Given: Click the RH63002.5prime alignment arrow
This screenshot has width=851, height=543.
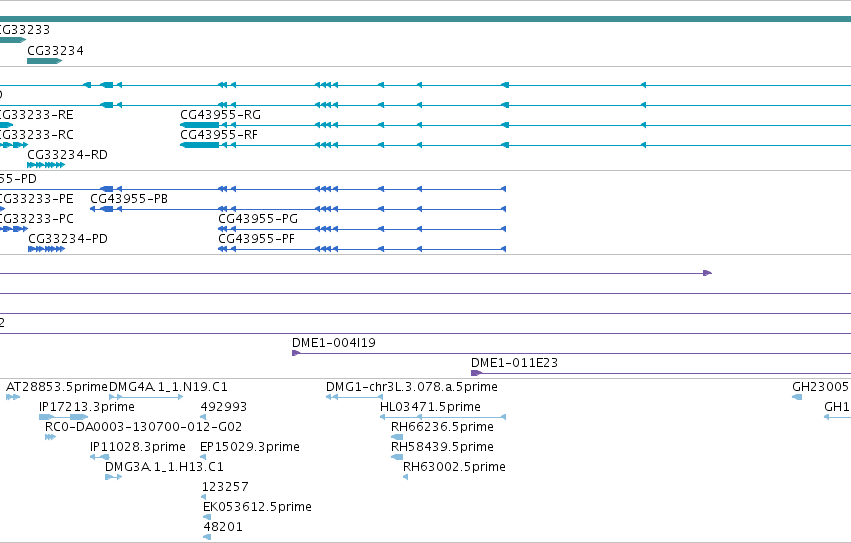Looking at the screenshot, I should click(405, 477).
